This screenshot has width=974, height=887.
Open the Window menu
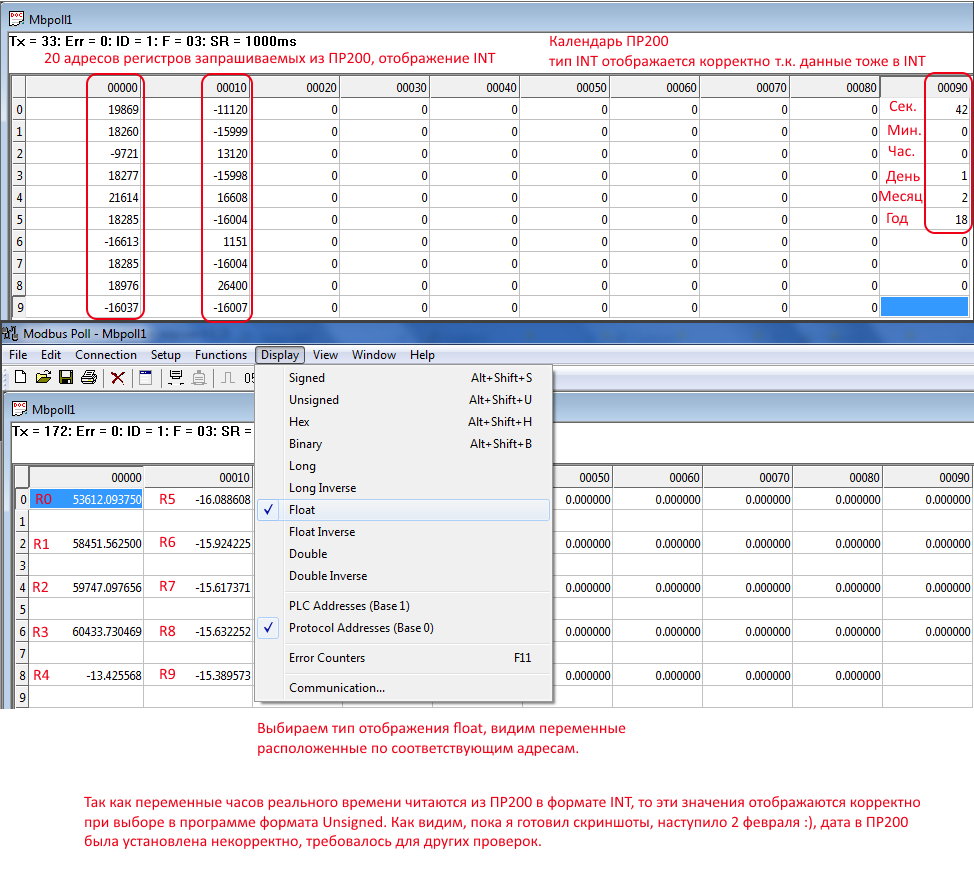coord(373,355)
